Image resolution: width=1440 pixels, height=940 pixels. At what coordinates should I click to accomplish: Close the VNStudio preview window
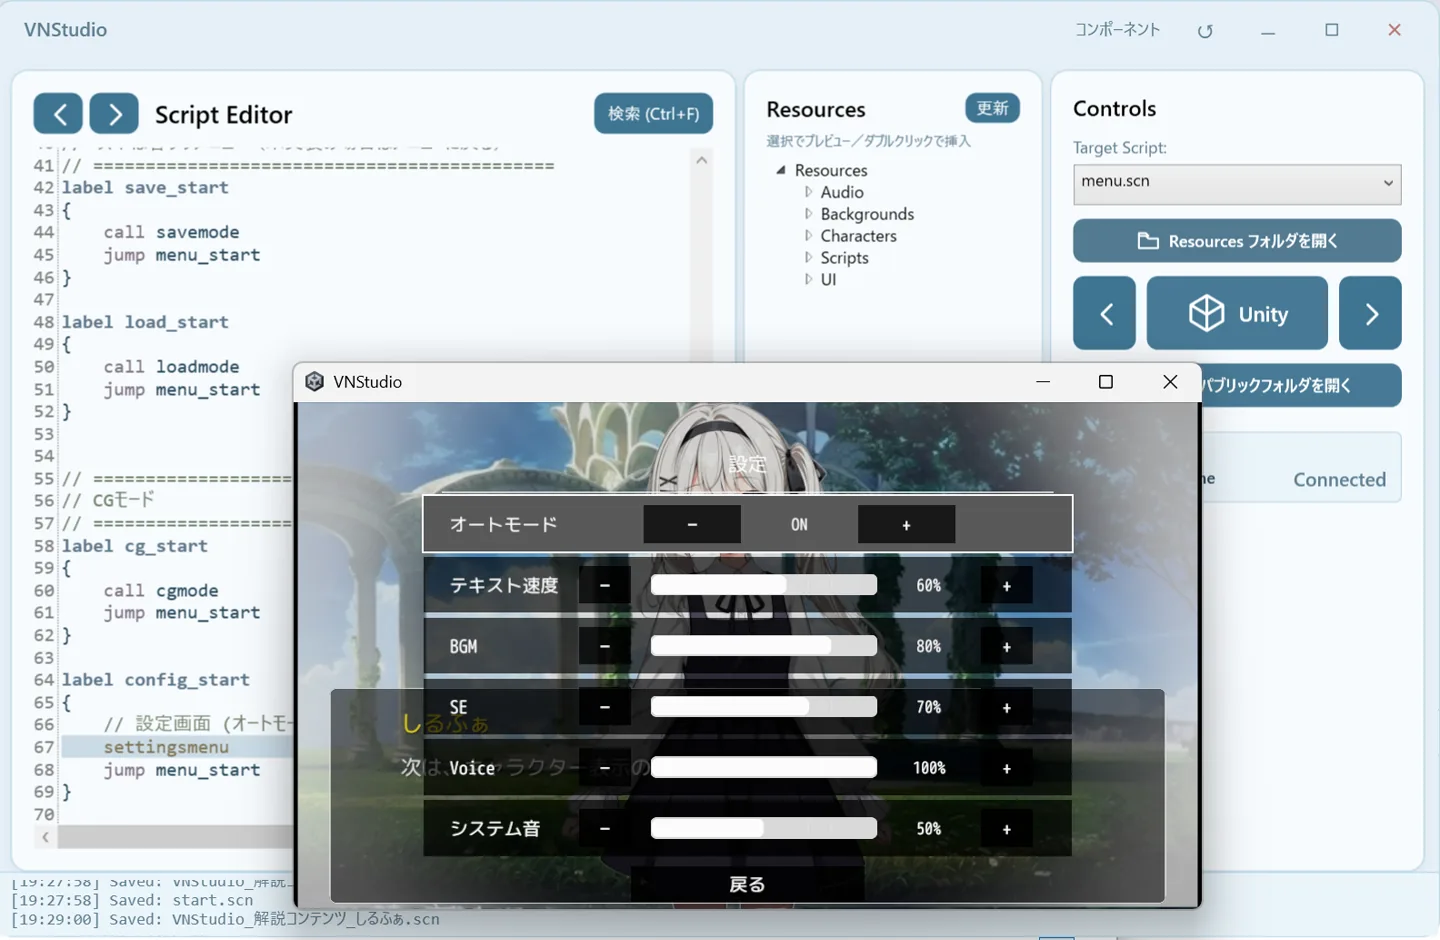[x=1170, y=382]
